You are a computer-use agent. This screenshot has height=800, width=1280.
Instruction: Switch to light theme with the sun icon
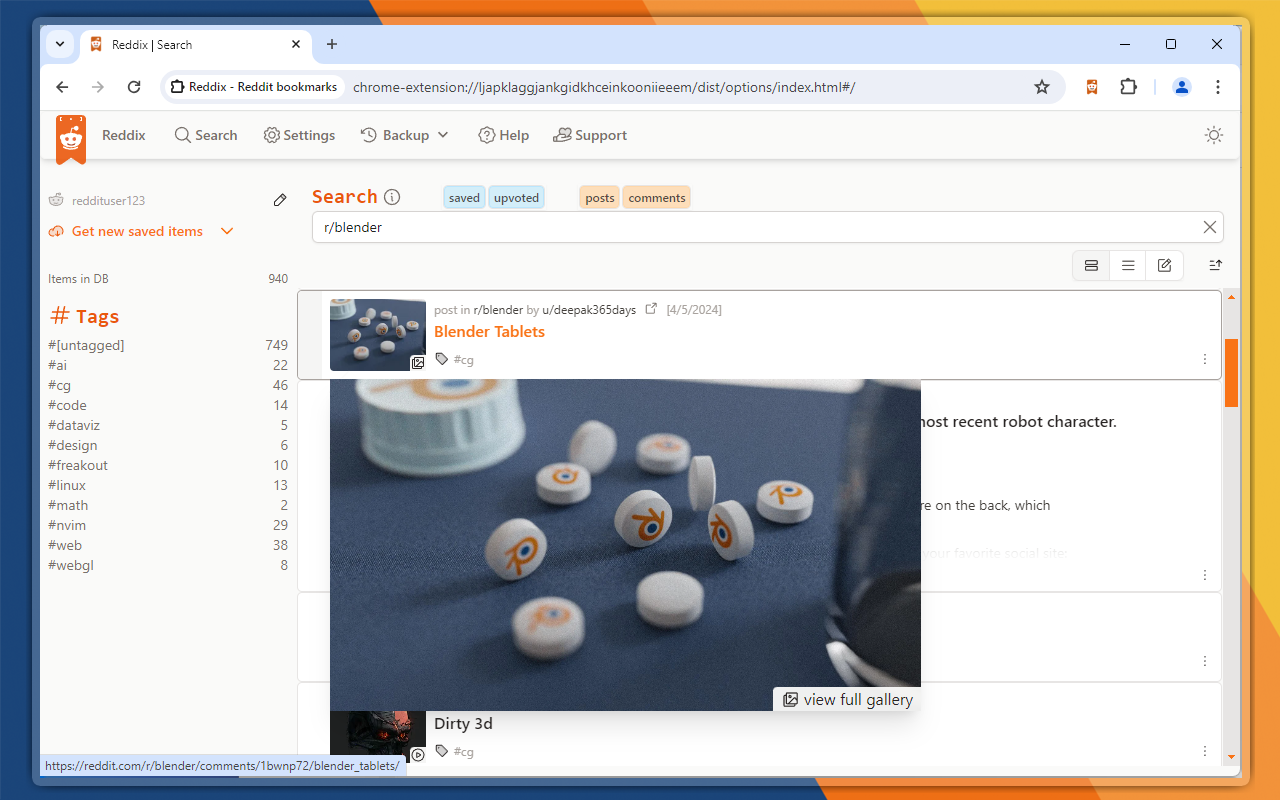(1214, 135)
